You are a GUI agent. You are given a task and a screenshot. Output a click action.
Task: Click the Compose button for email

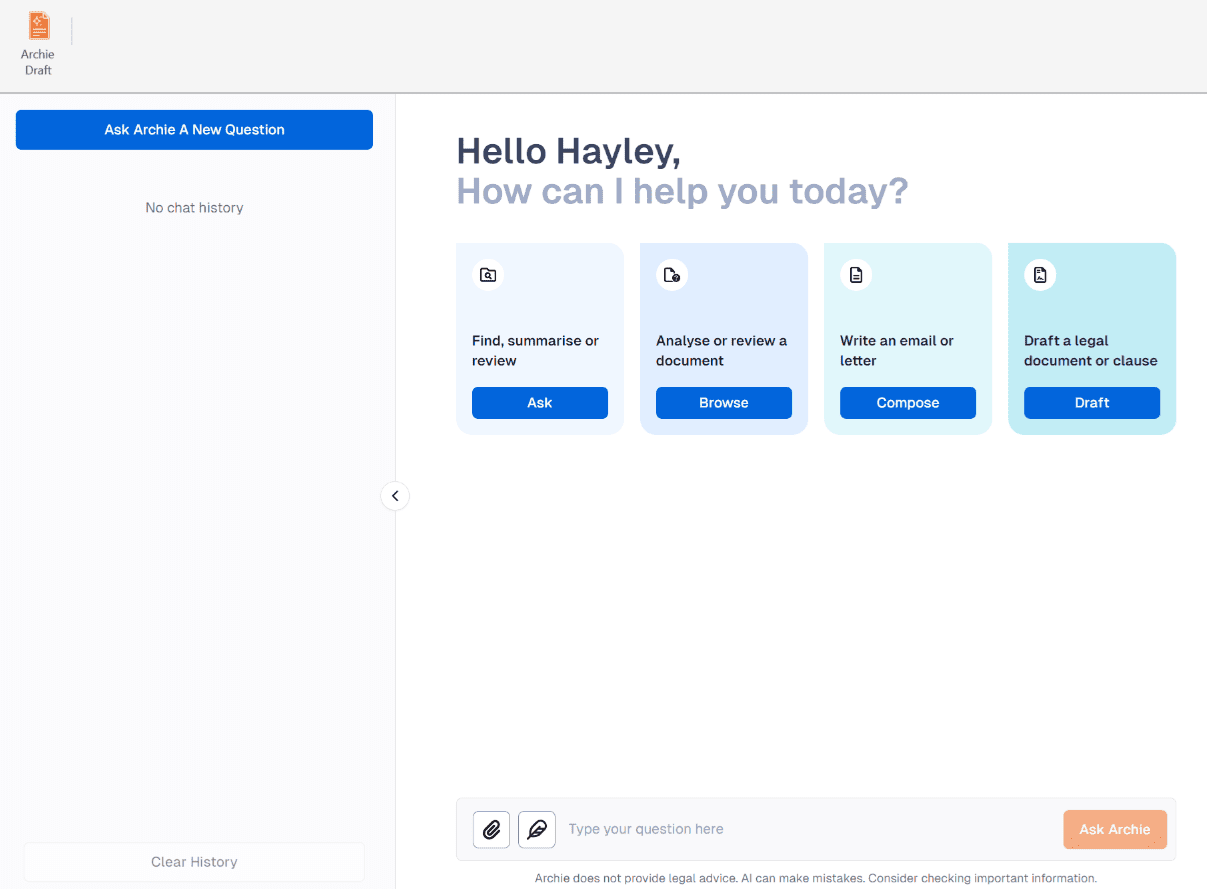pyautogui.click(x=908, y=403)
